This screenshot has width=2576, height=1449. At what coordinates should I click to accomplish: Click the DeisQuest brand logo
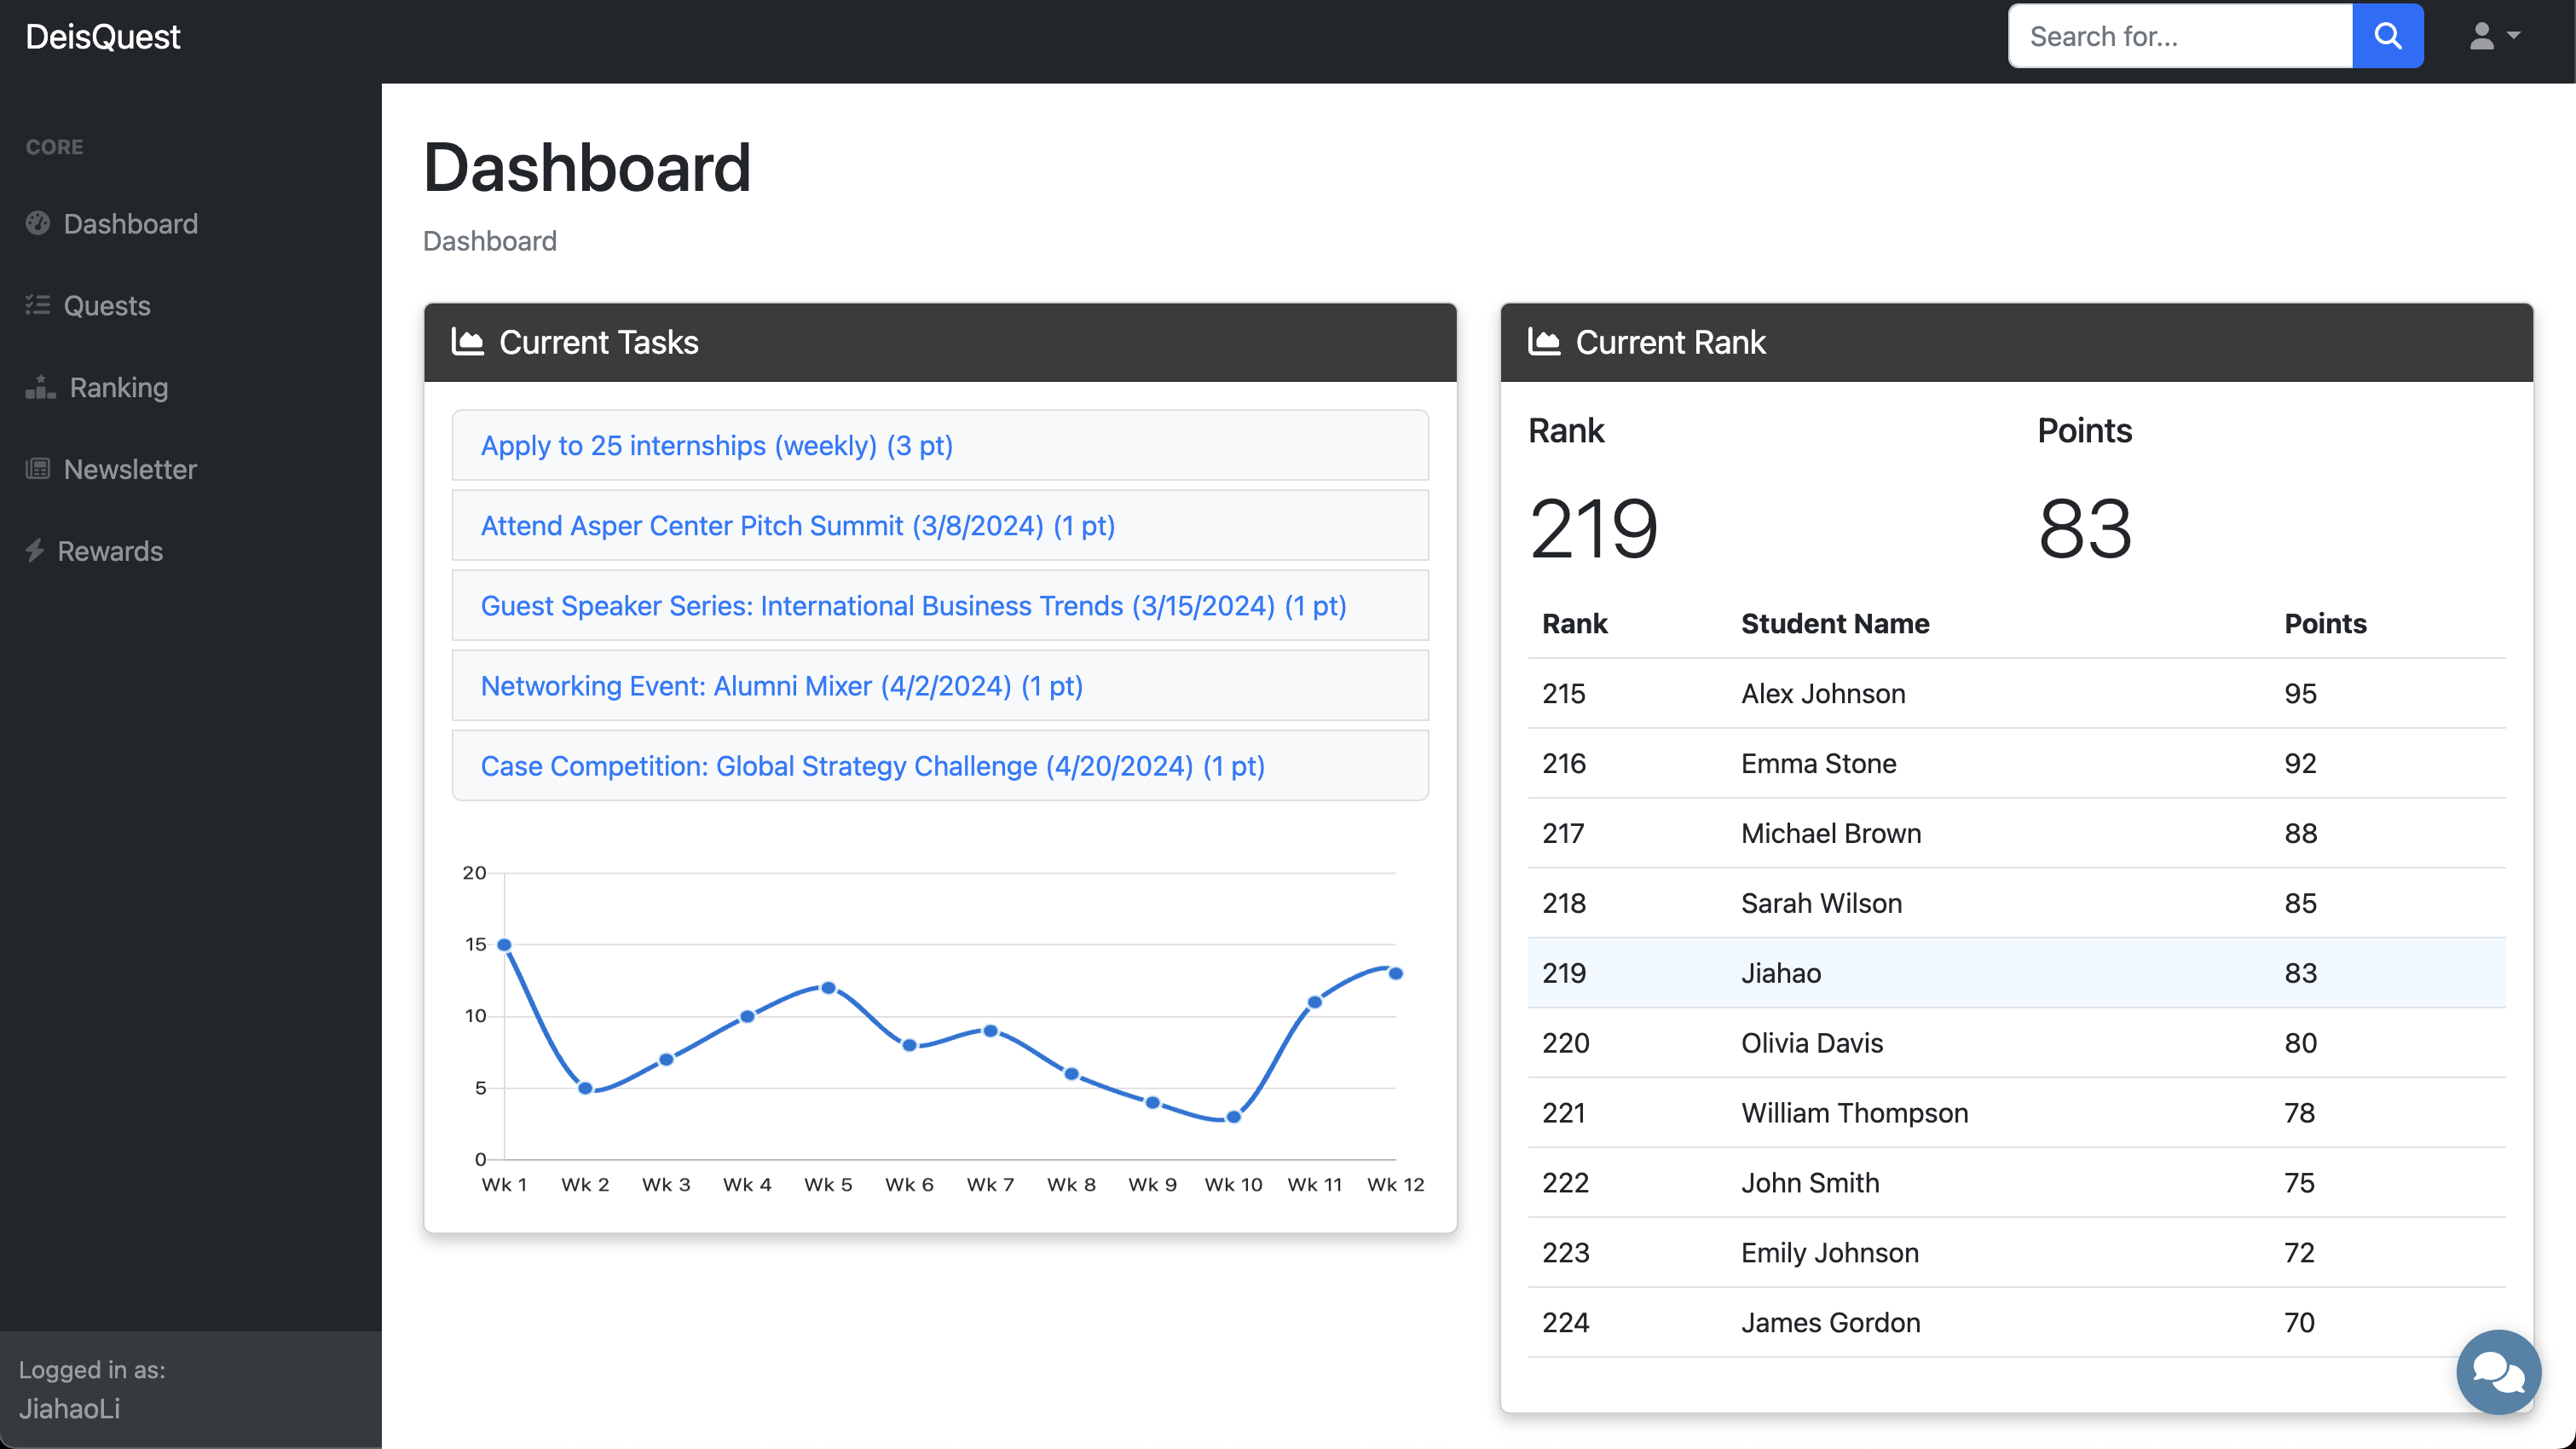point(103,36)
